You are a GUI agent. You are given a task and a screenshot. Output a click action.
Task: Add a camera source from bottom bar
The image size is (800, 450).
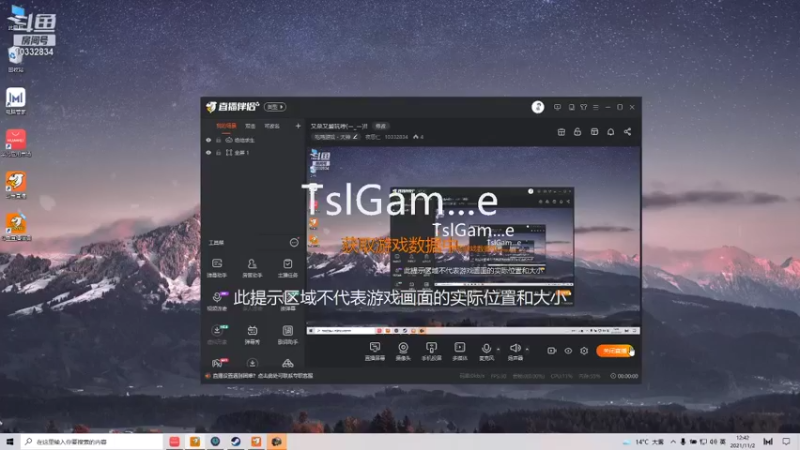pyautogui.click(x=403, y=351)
